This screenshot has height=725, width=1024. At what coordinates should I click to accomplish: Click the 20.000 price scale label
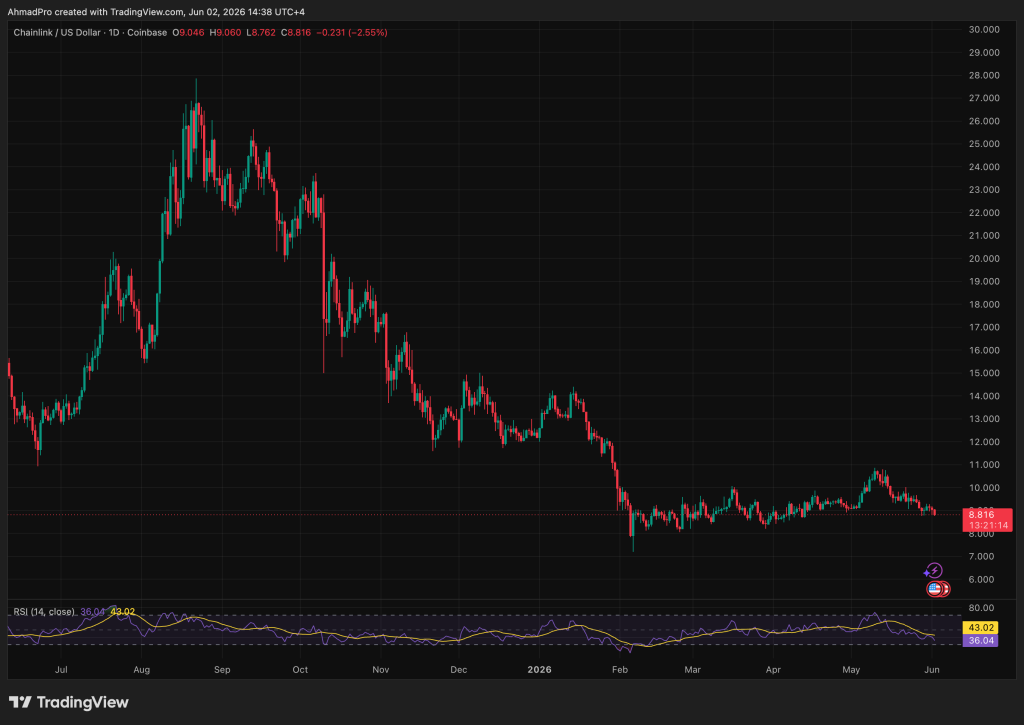[984, 258]
